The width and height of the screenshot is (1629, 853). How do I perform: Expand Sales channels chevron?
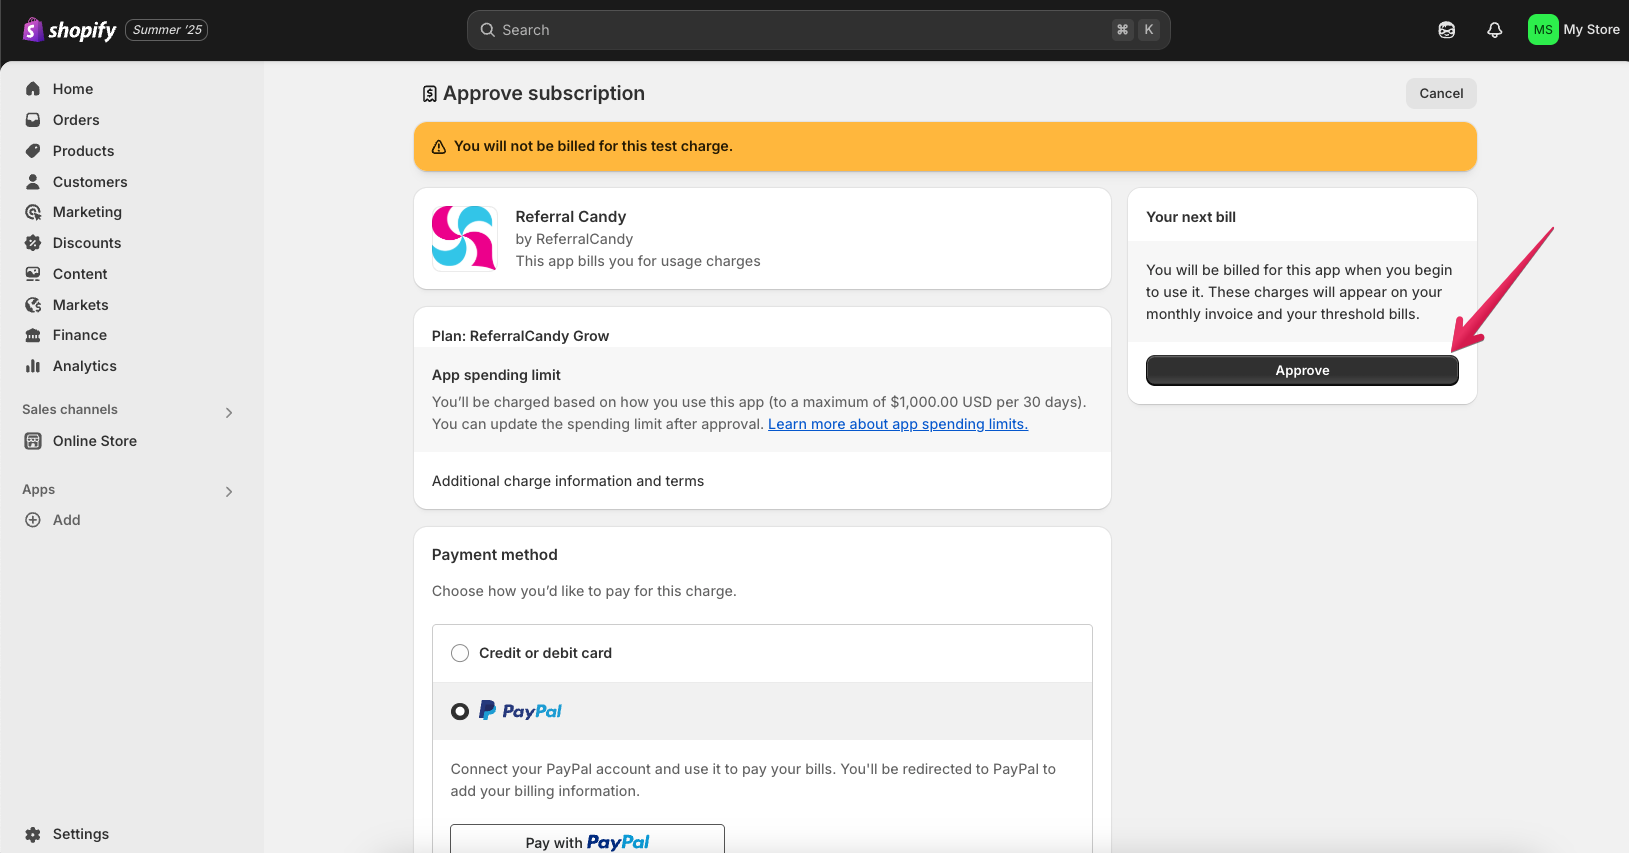(x=229, y=412)
